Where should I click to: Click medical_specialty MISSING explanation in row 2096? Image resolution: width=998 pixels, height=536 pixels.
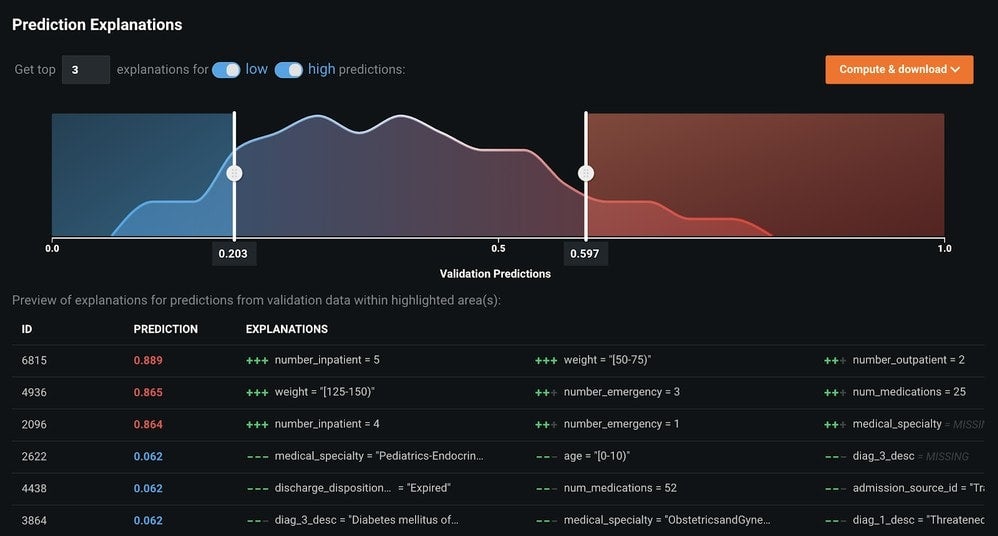(918, 423)
